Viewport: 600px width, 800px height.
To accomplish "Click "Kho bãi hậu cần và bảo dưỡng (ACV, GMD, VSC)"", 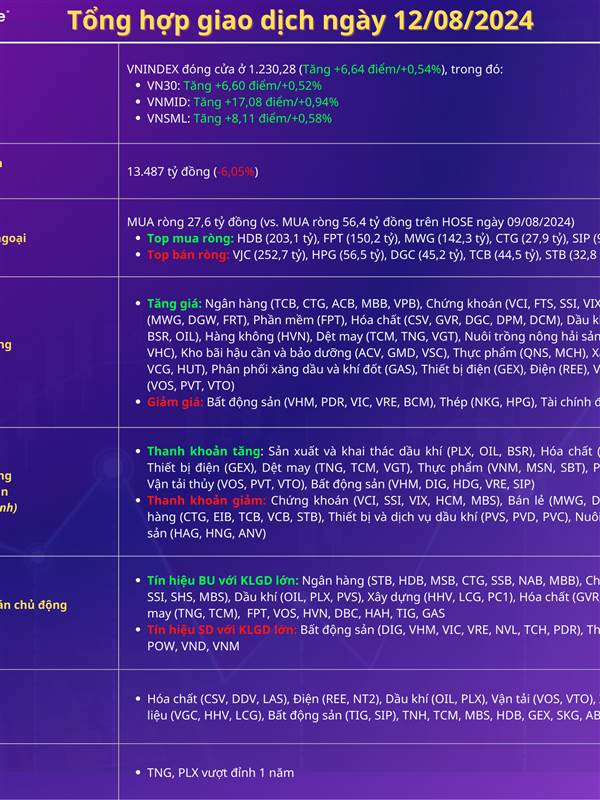I will (x=313, y=353).
